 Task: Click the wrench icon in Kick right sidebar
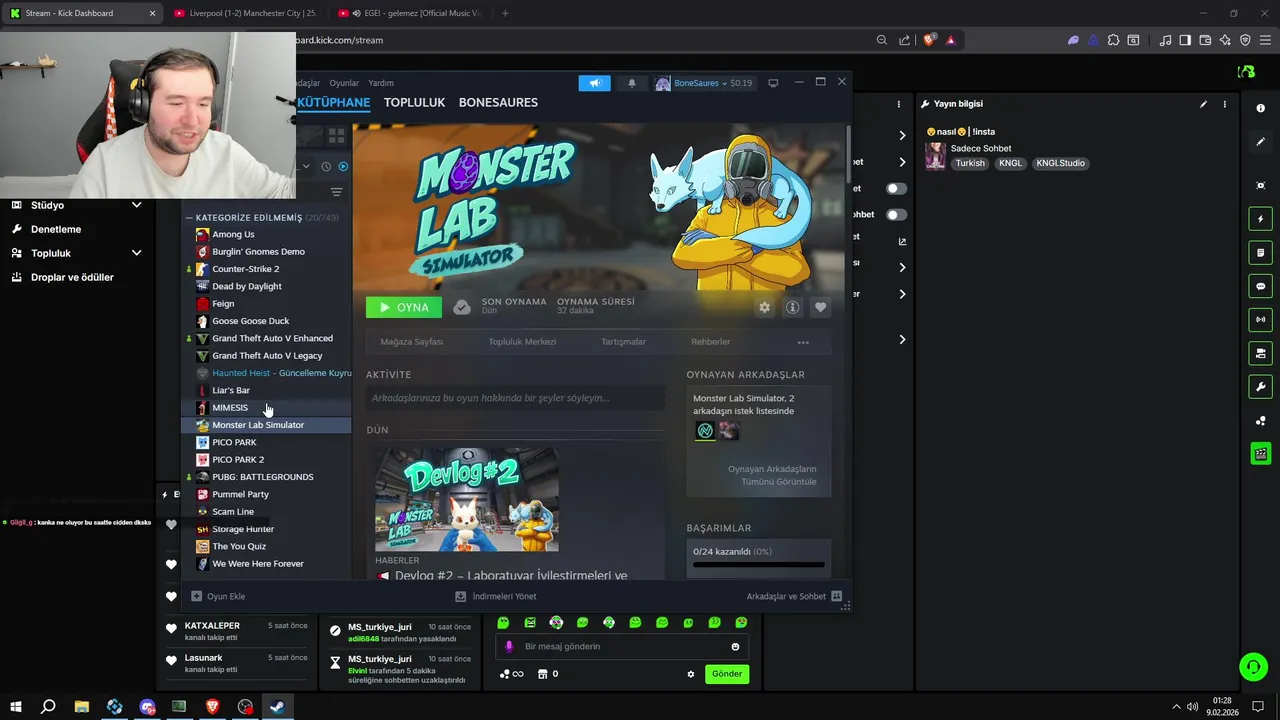pyautogui.click(x=1260, y=387)
